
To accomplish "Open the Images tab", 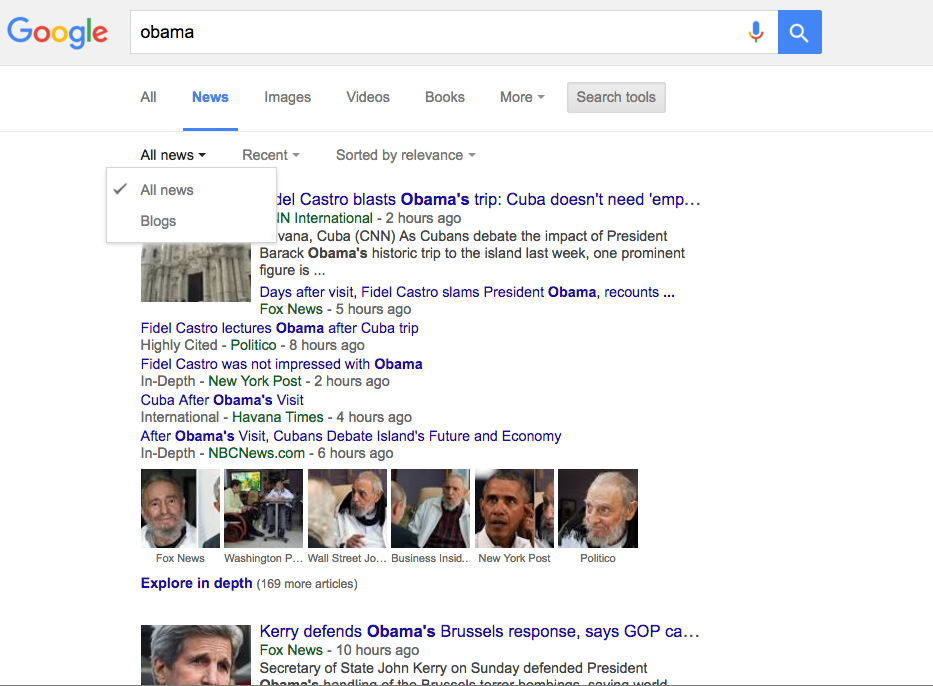I will coord(287,97).
